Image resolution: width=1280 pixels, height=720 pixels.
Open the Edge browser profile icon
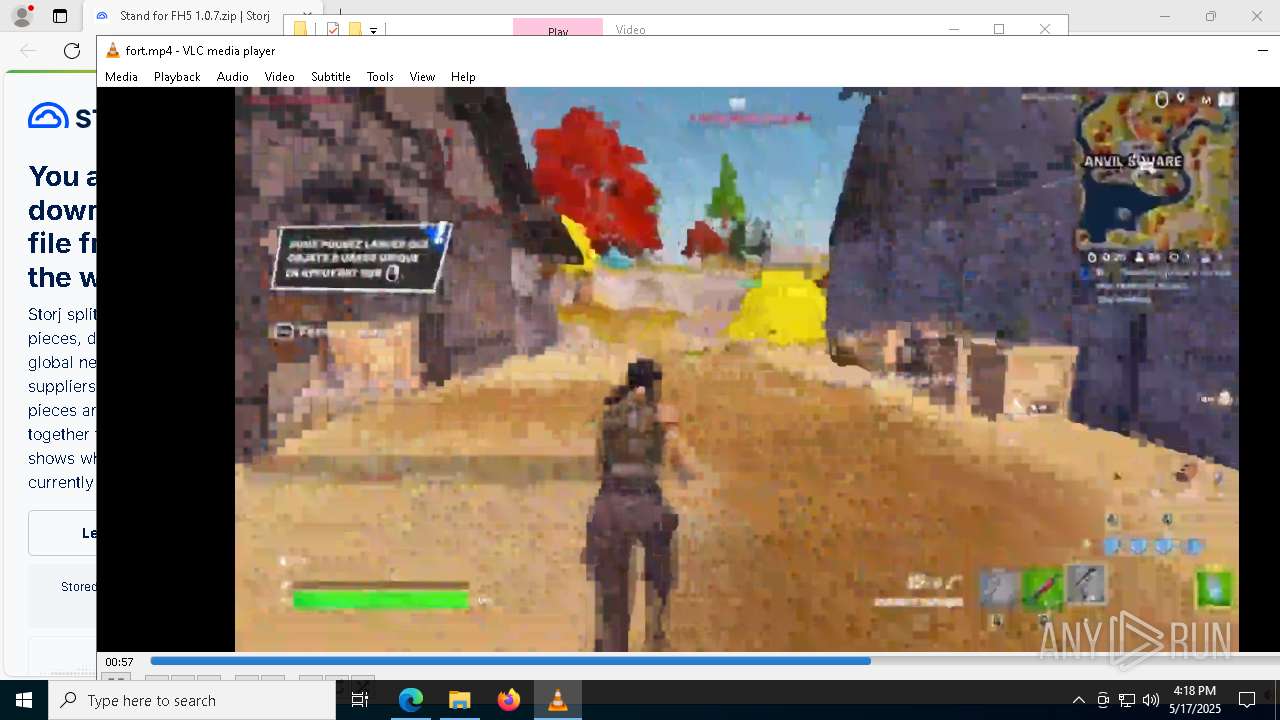click(x=21, y=16)
